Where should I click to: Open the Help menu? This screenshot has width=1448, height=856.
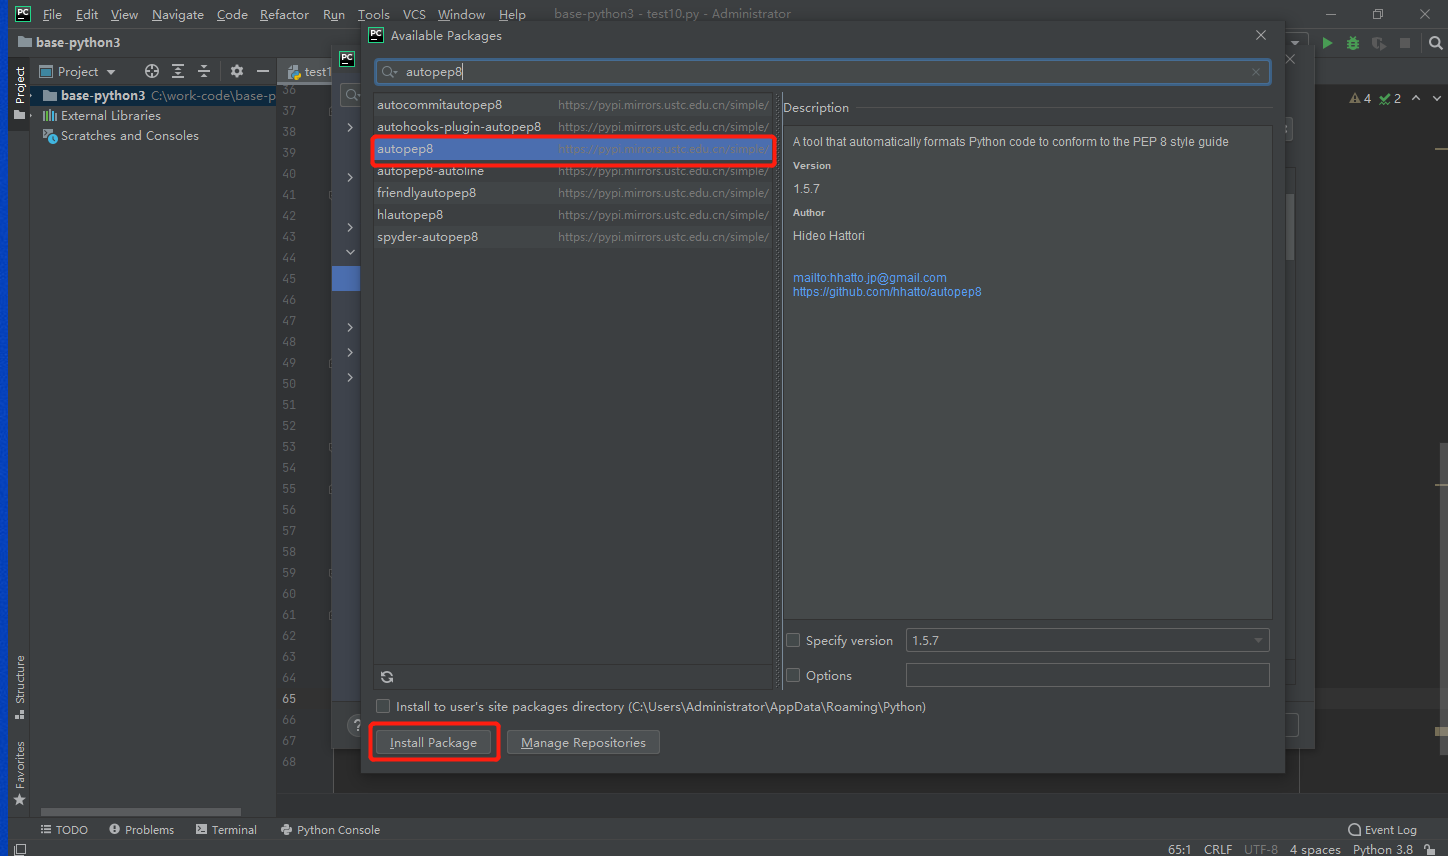click(512, 14)
